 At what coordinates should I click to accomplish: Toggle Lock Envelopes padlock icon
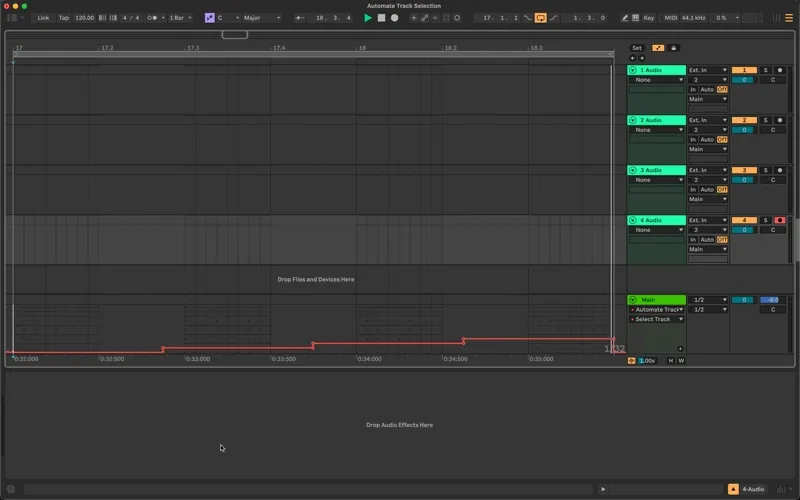tap(673, 48)
